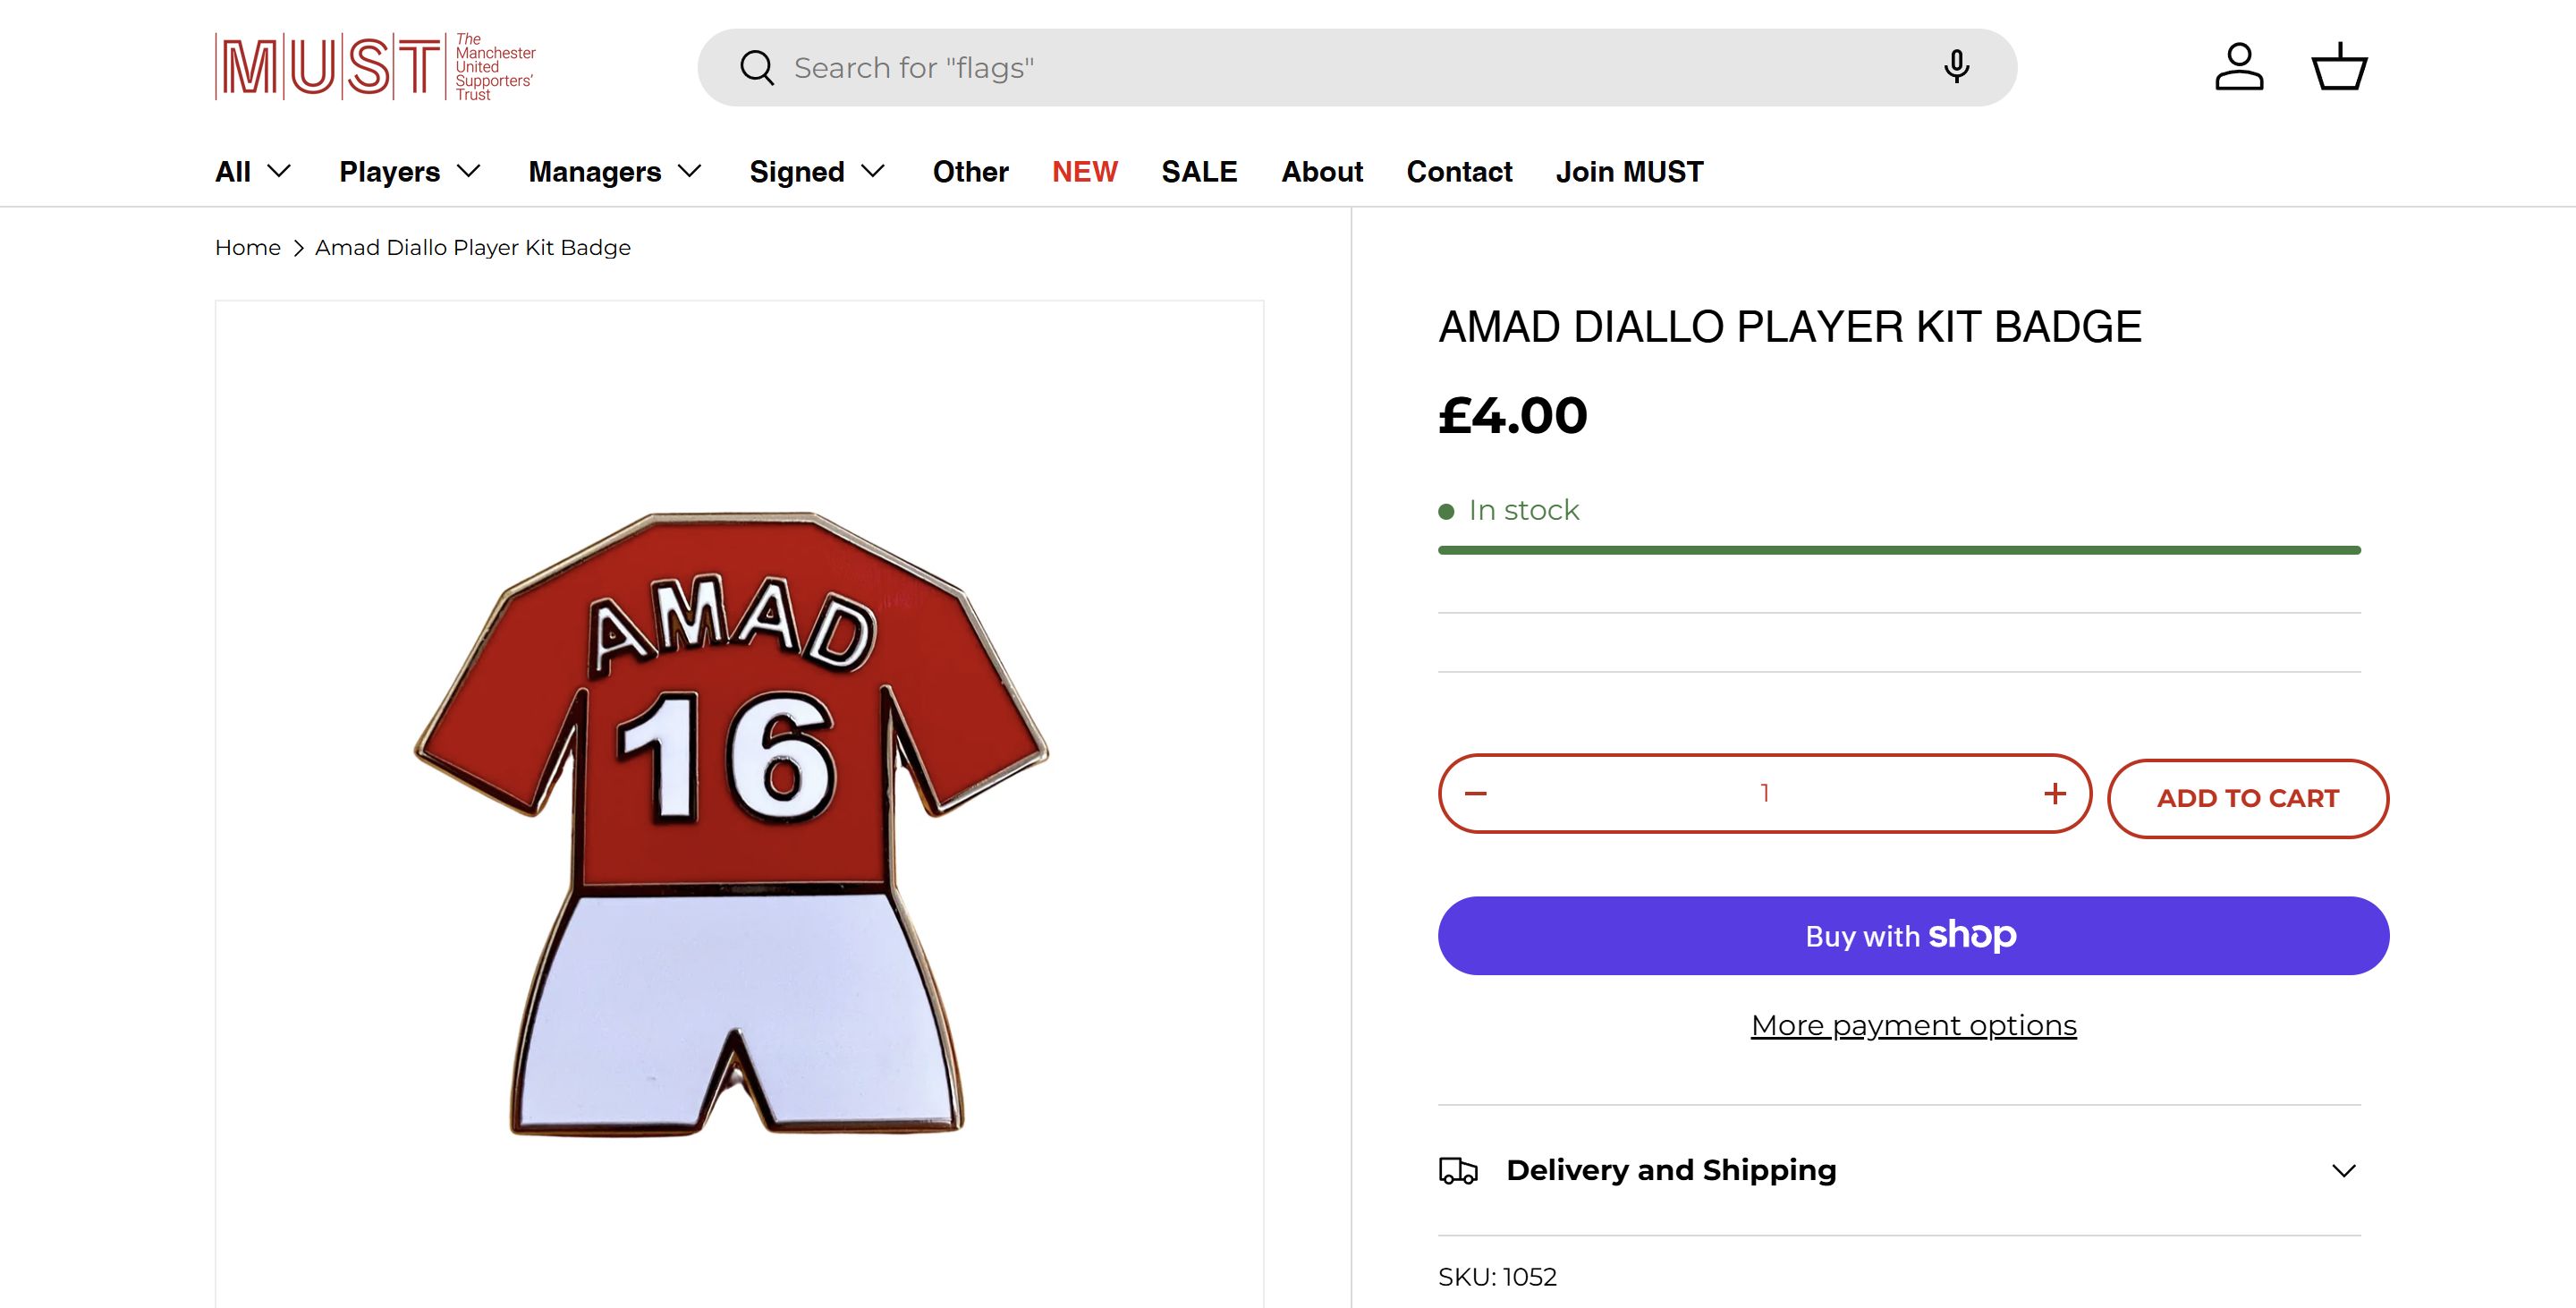
Task: Open the account profile icon
Action: click(2238, 67)
